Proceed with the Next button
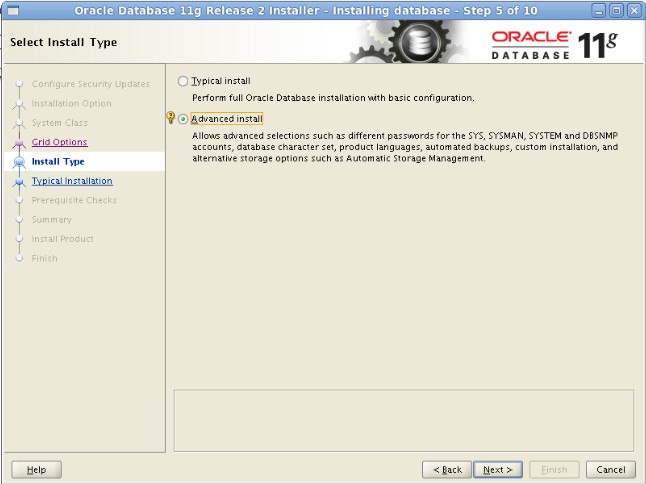The image size is (646, 484). (x=498, y=470)
